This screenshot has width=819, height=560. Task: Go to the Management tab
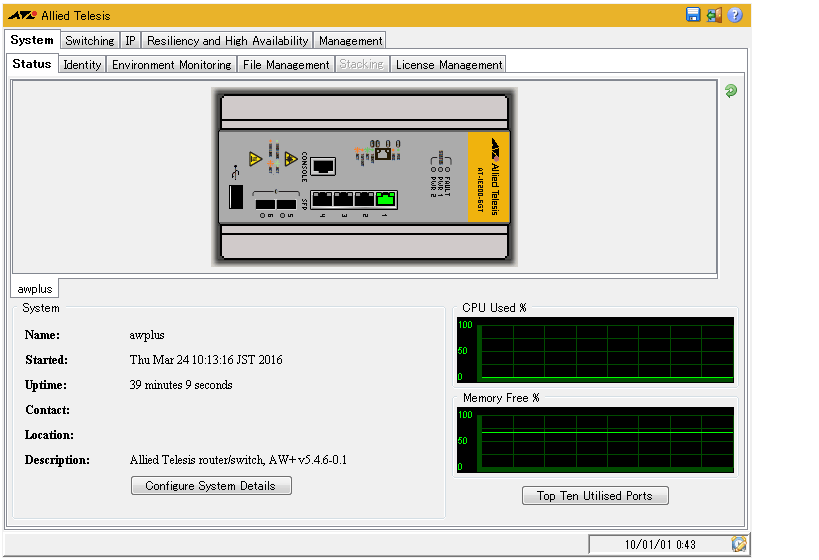350,41
